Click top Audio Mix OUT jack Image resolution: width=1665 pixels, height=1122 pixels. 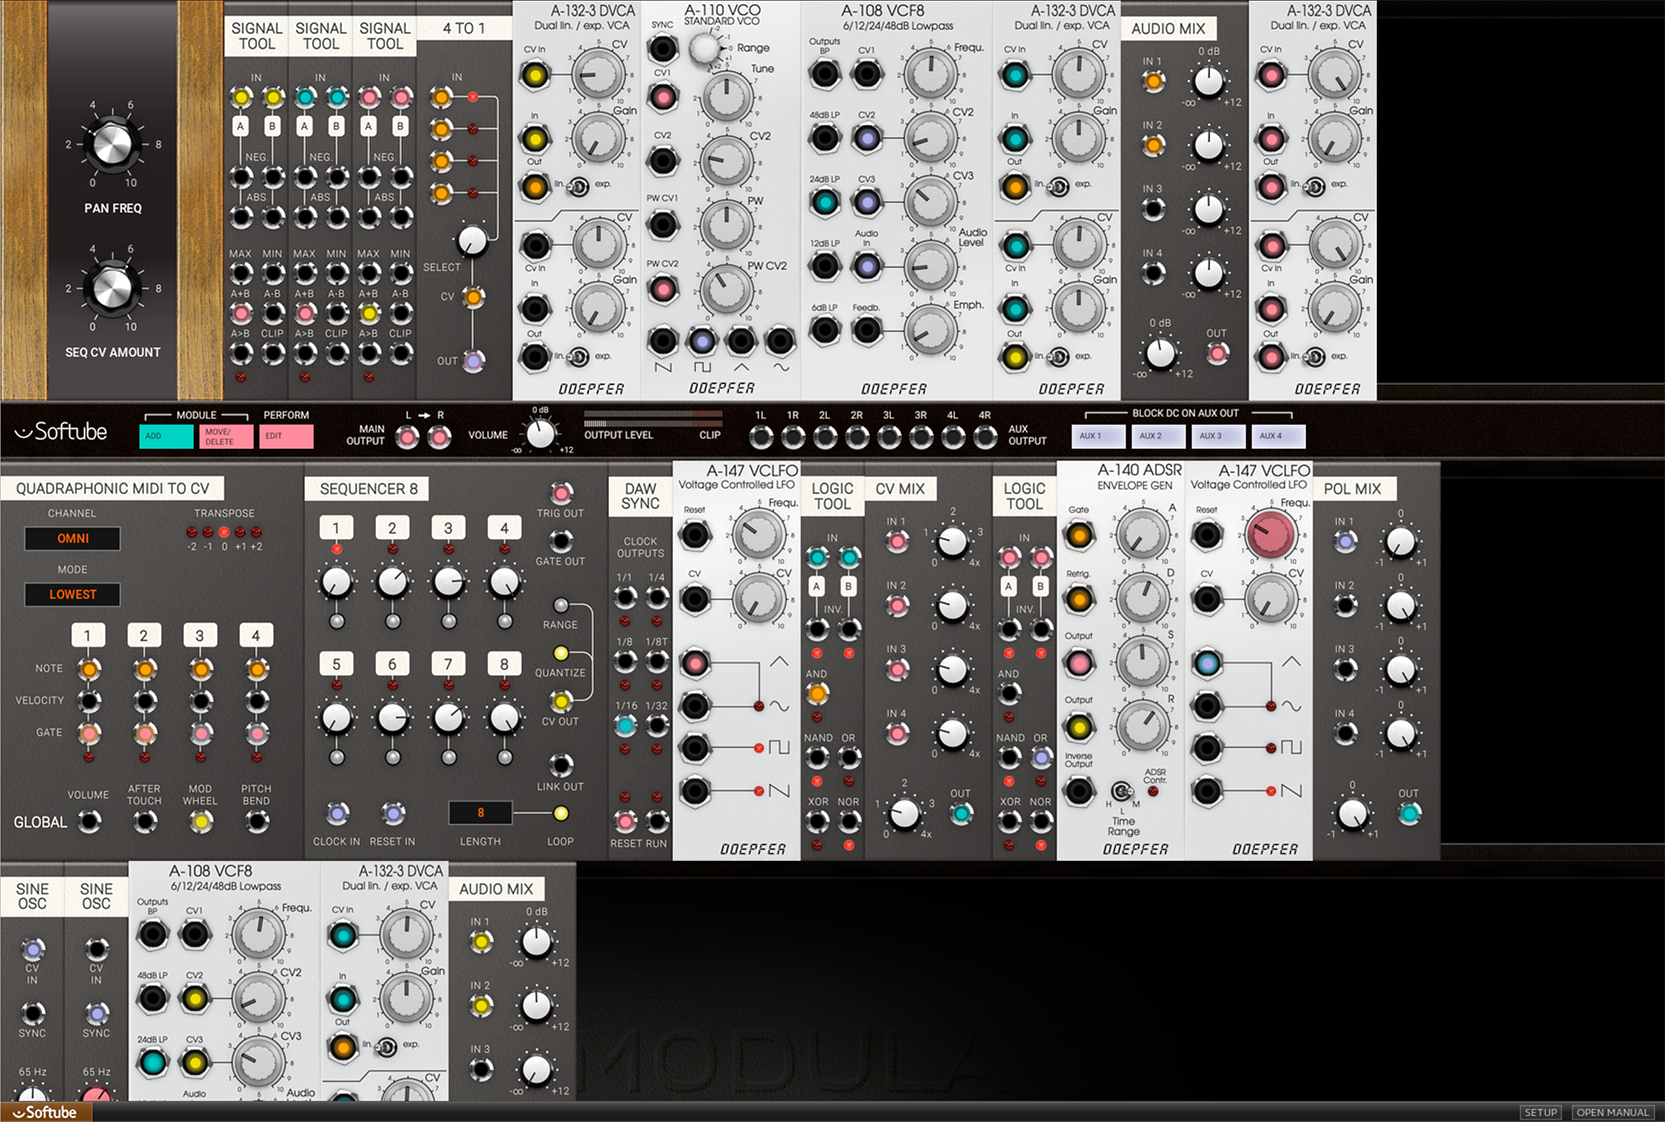click(x=1217, y=353)
